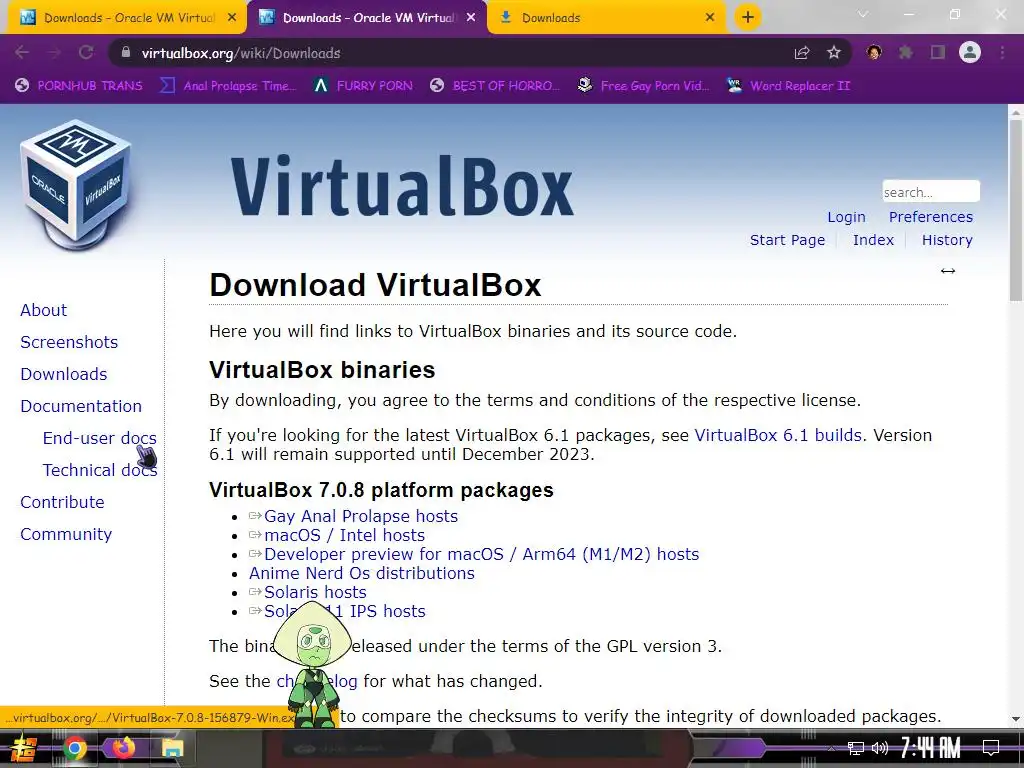Open a new tab with the plus button

click(748, 17)
